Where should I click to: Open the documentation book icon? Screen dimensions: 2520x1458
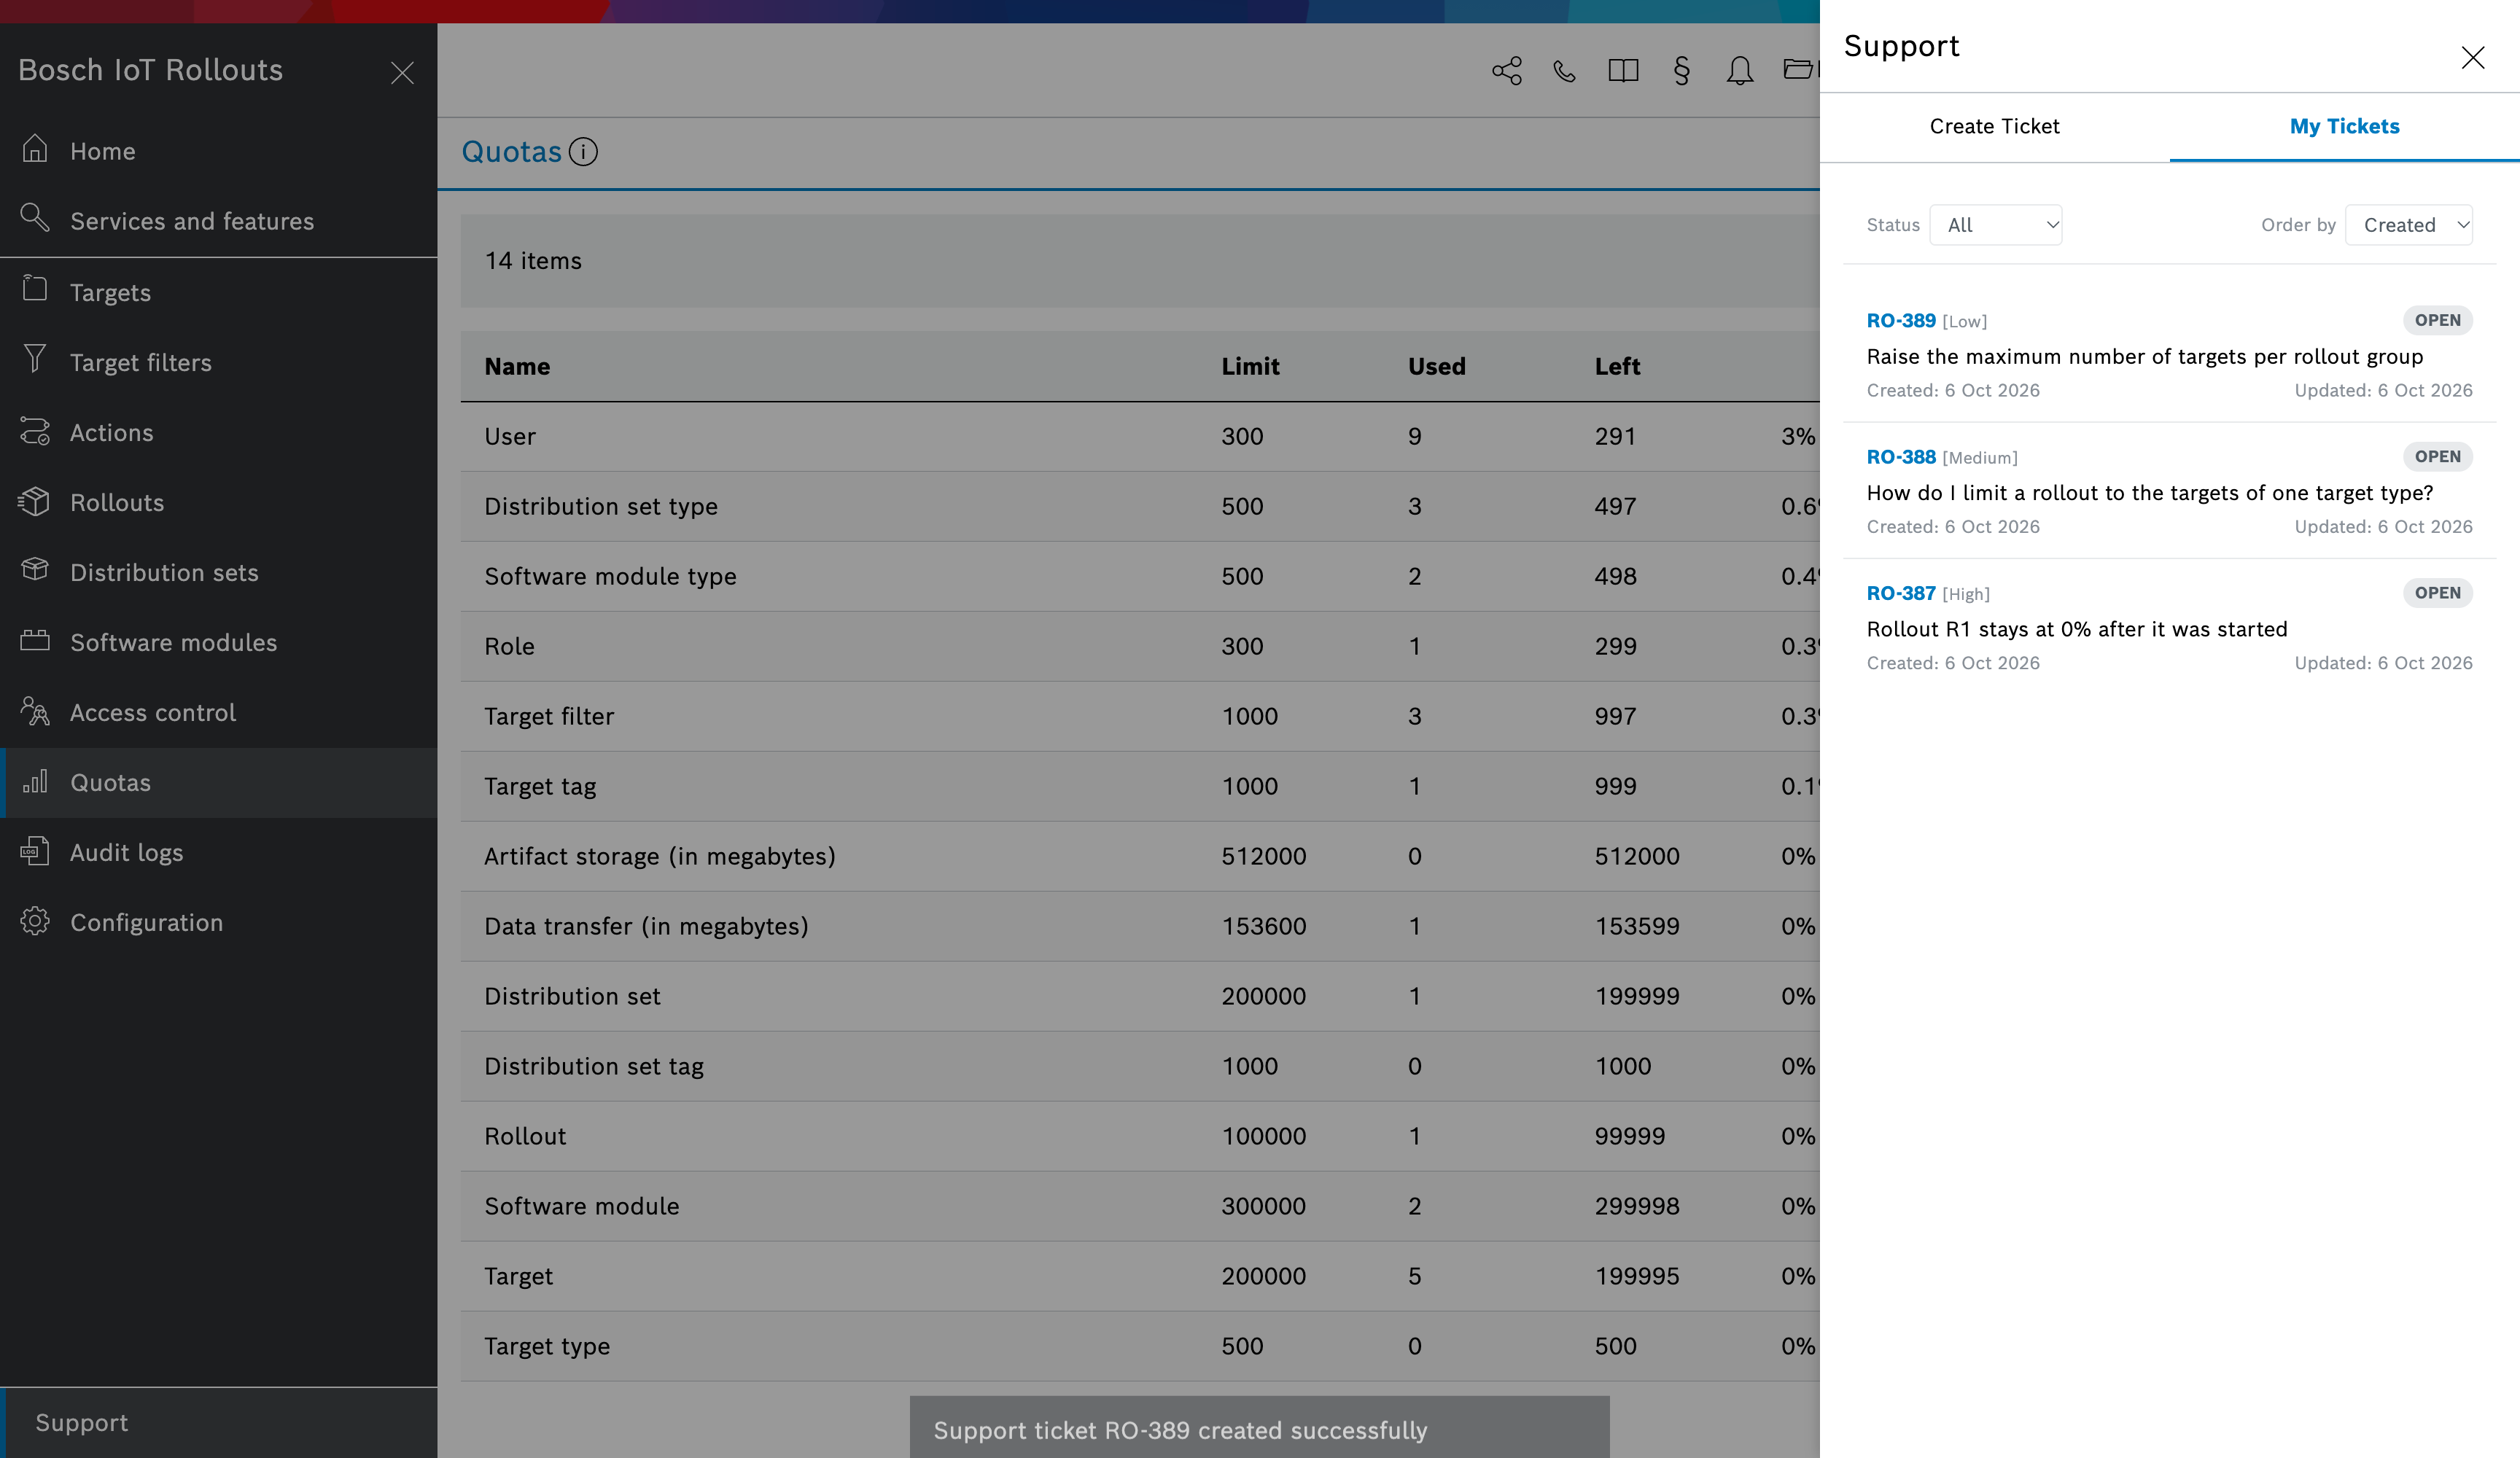click(x=1623, y=70)
